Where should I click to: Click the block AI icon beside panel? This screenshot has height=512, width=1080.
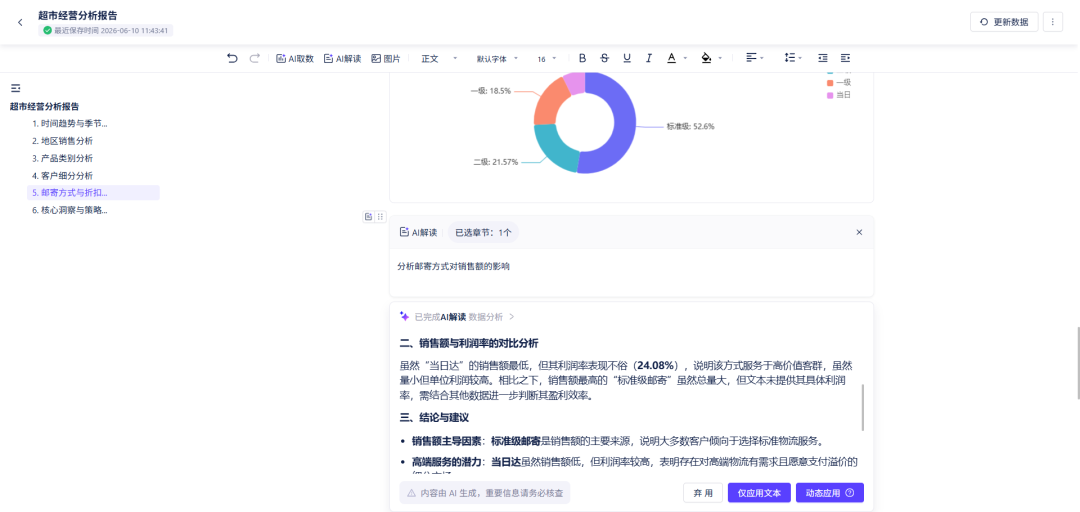pos(368,216)
